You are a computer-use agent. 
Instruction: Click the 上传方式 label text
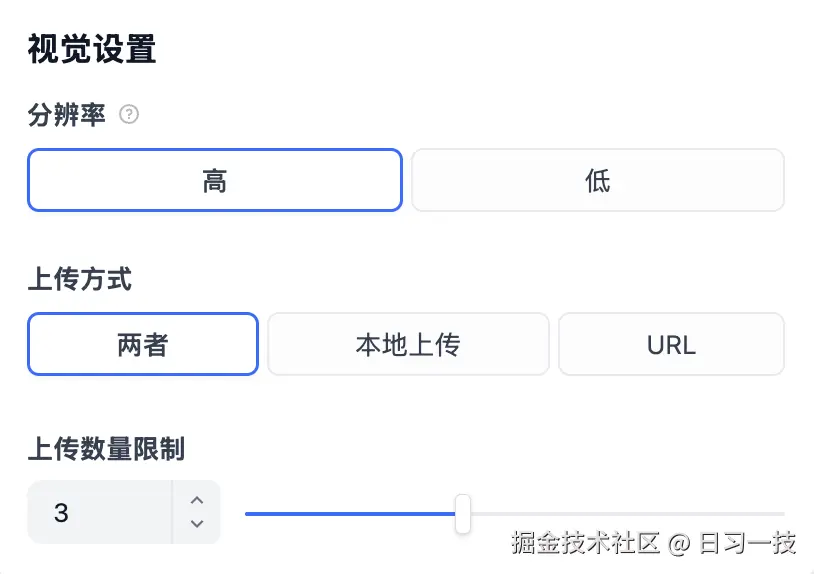(x=80, y=279)
